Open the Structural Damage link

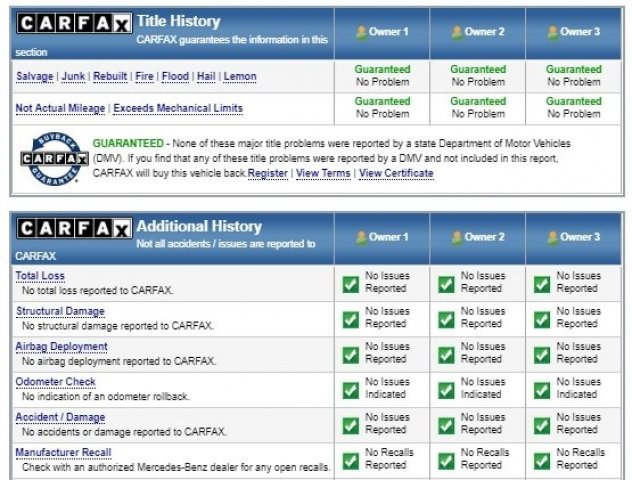coord(60,311)
